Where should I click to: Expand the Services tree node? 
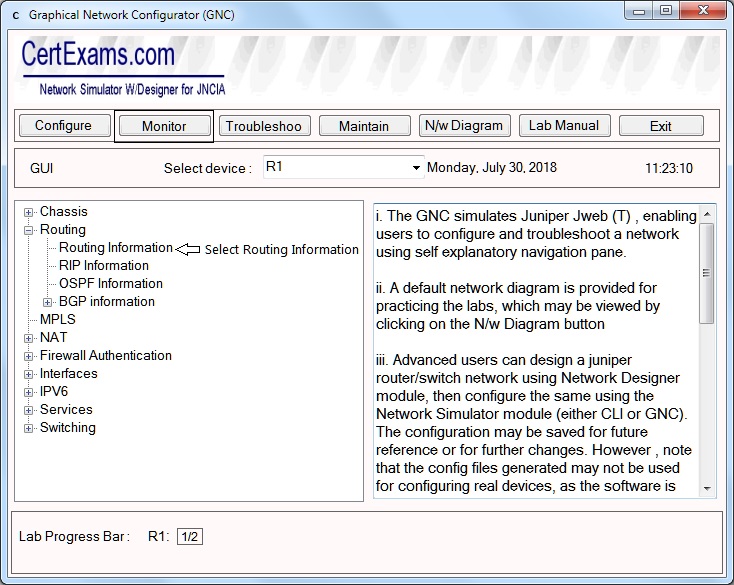[x=29, y=410]
